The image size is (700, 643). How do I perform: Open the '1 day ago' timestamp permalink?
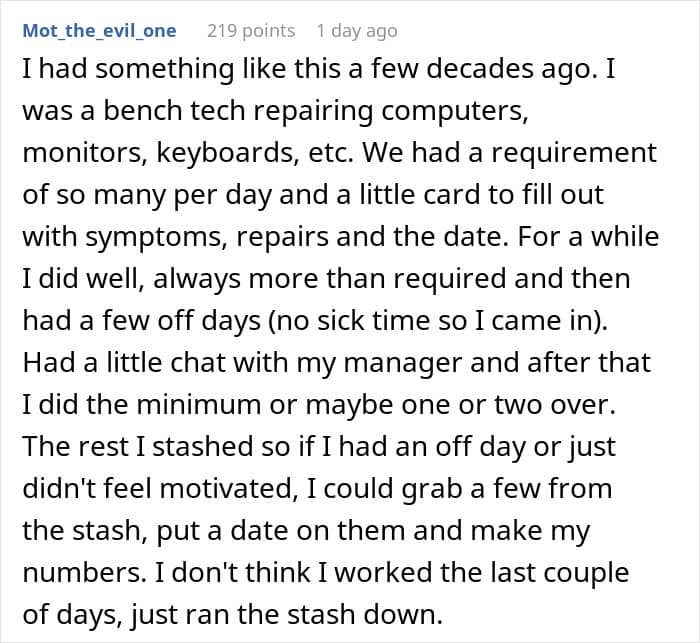[357, 31]
